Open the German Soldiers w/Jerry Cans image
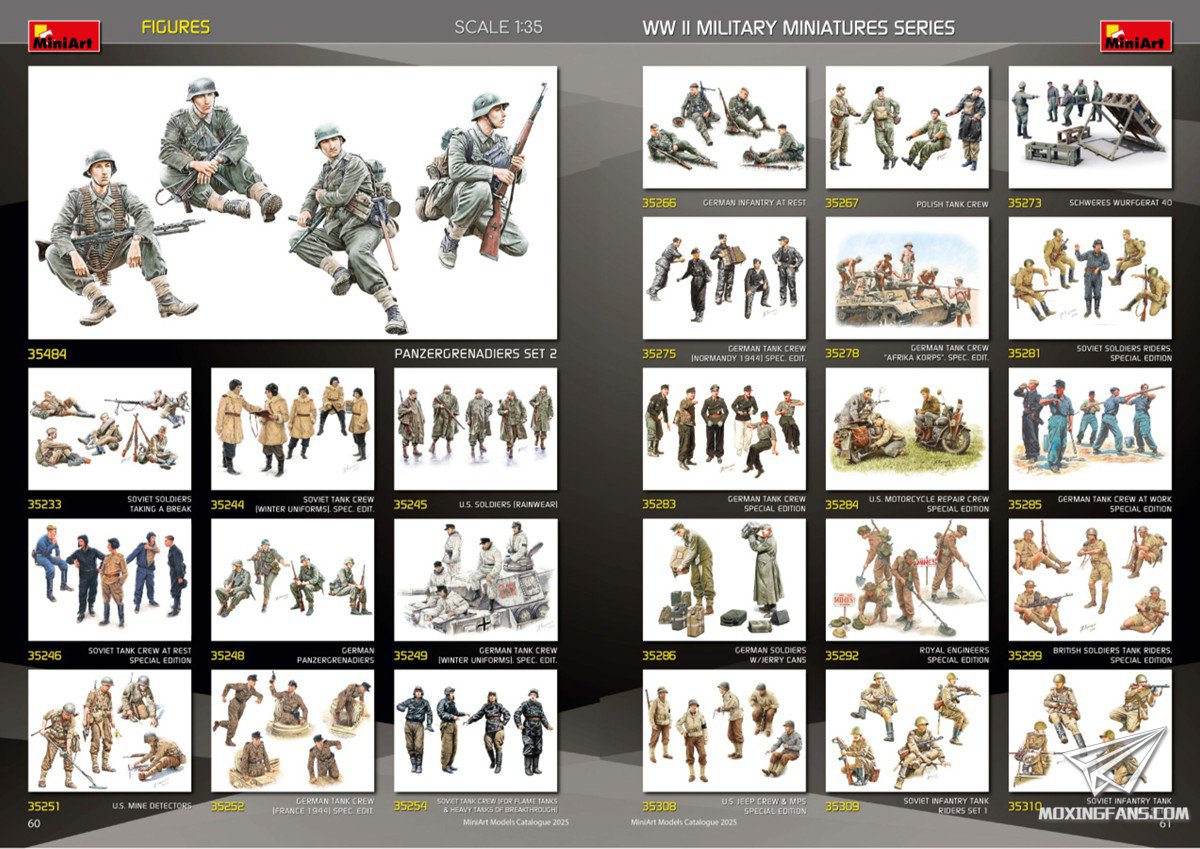This screenshot has width=1200, height=849. 724,580
